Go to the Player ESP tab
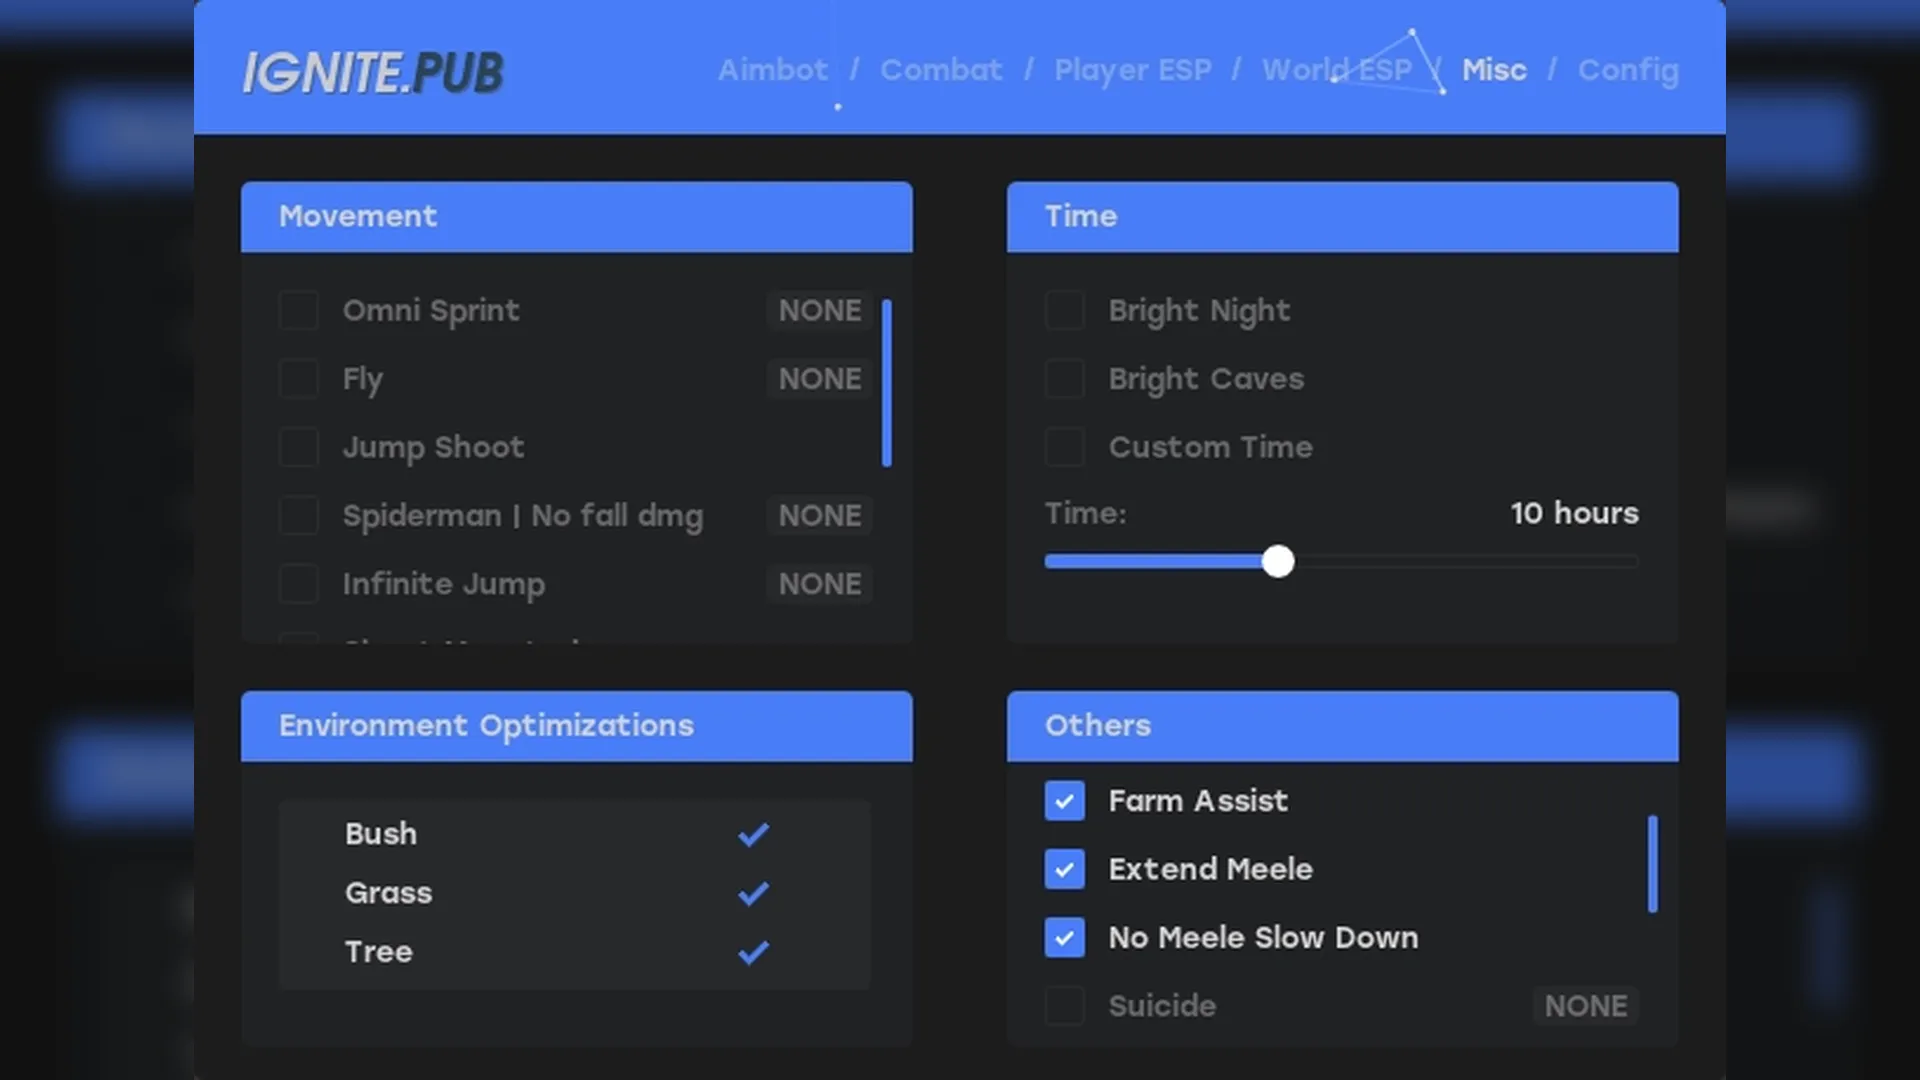 pyautogui.click(x=1132, y=70)
